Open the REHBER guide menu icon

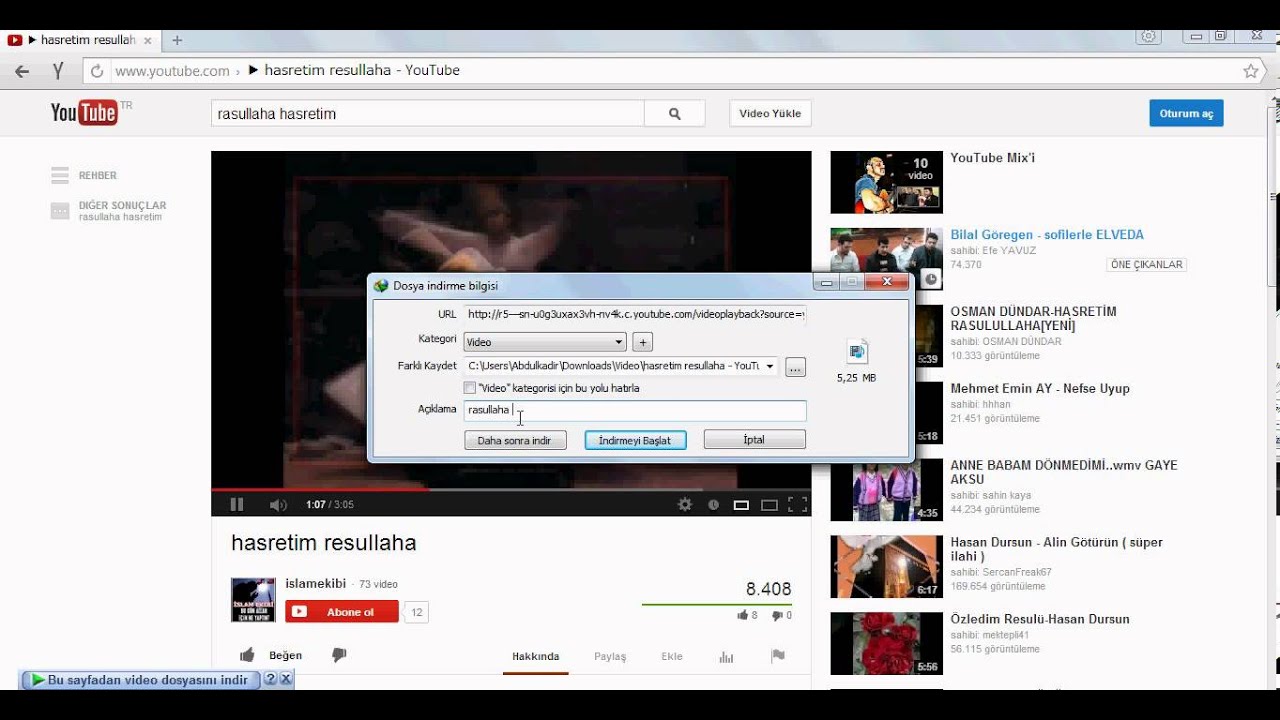point(60,175)
